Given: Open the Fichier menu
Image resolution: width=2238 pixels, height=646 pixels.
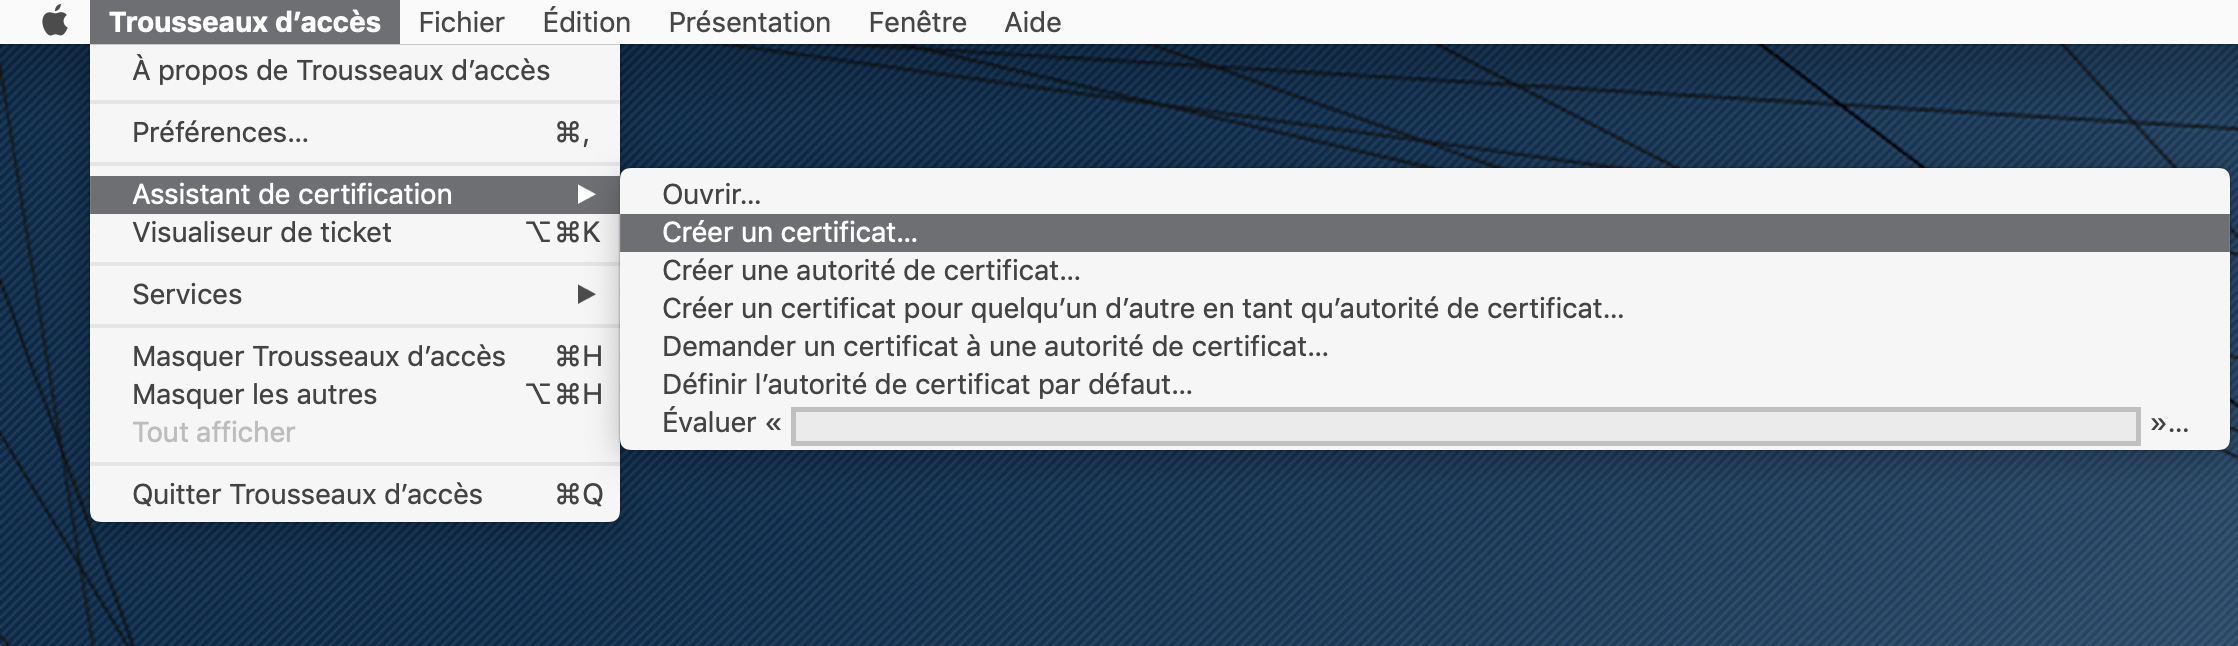Looking at the screenshot, I should (461, 22).
